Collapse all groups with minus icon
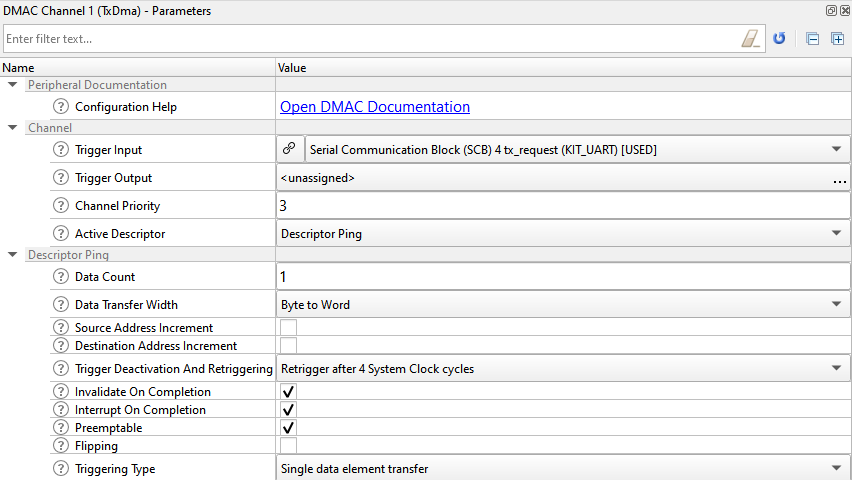Screen dimensions: 852x480 (x=812, y=39)
